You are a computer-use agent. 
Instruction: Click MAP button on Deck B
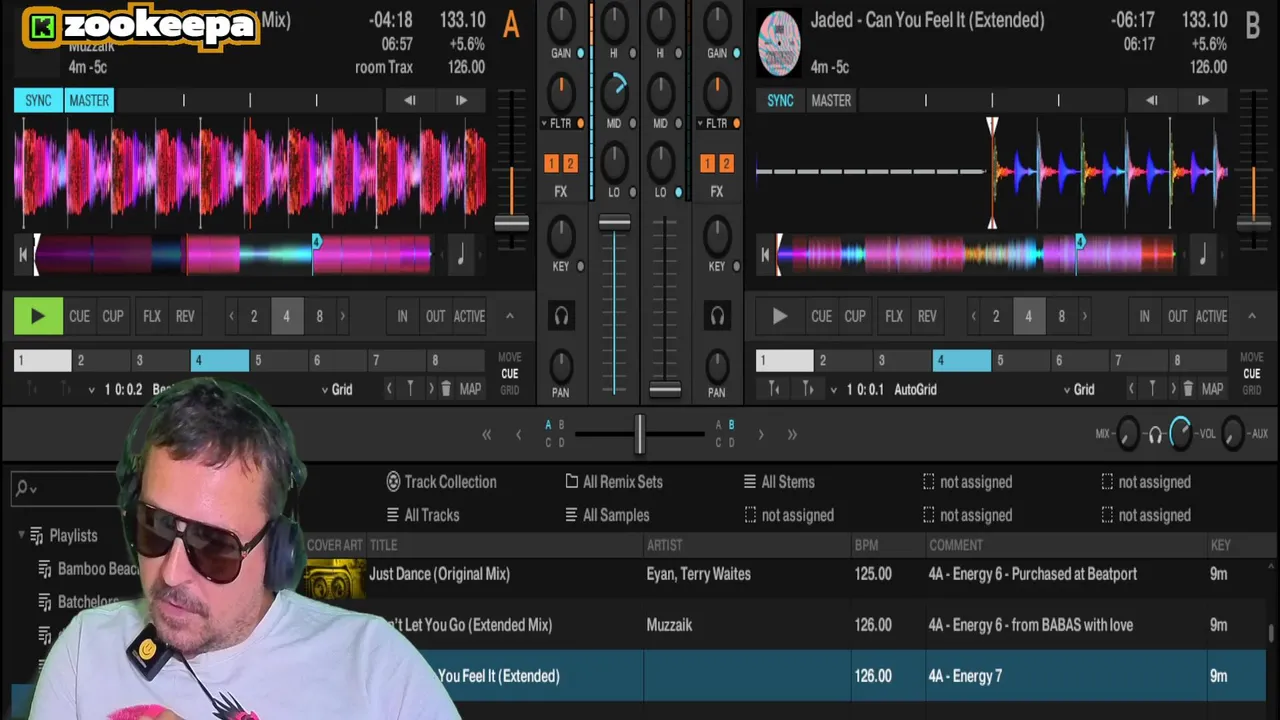coord(1212,389)
